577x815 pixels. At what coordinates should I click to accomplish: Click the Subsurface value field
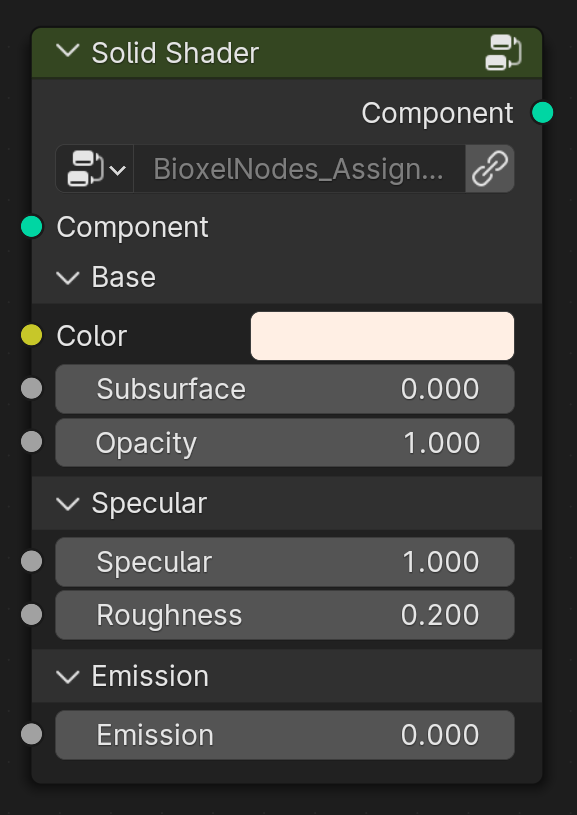pyautogui.click(x=285, y=389)
